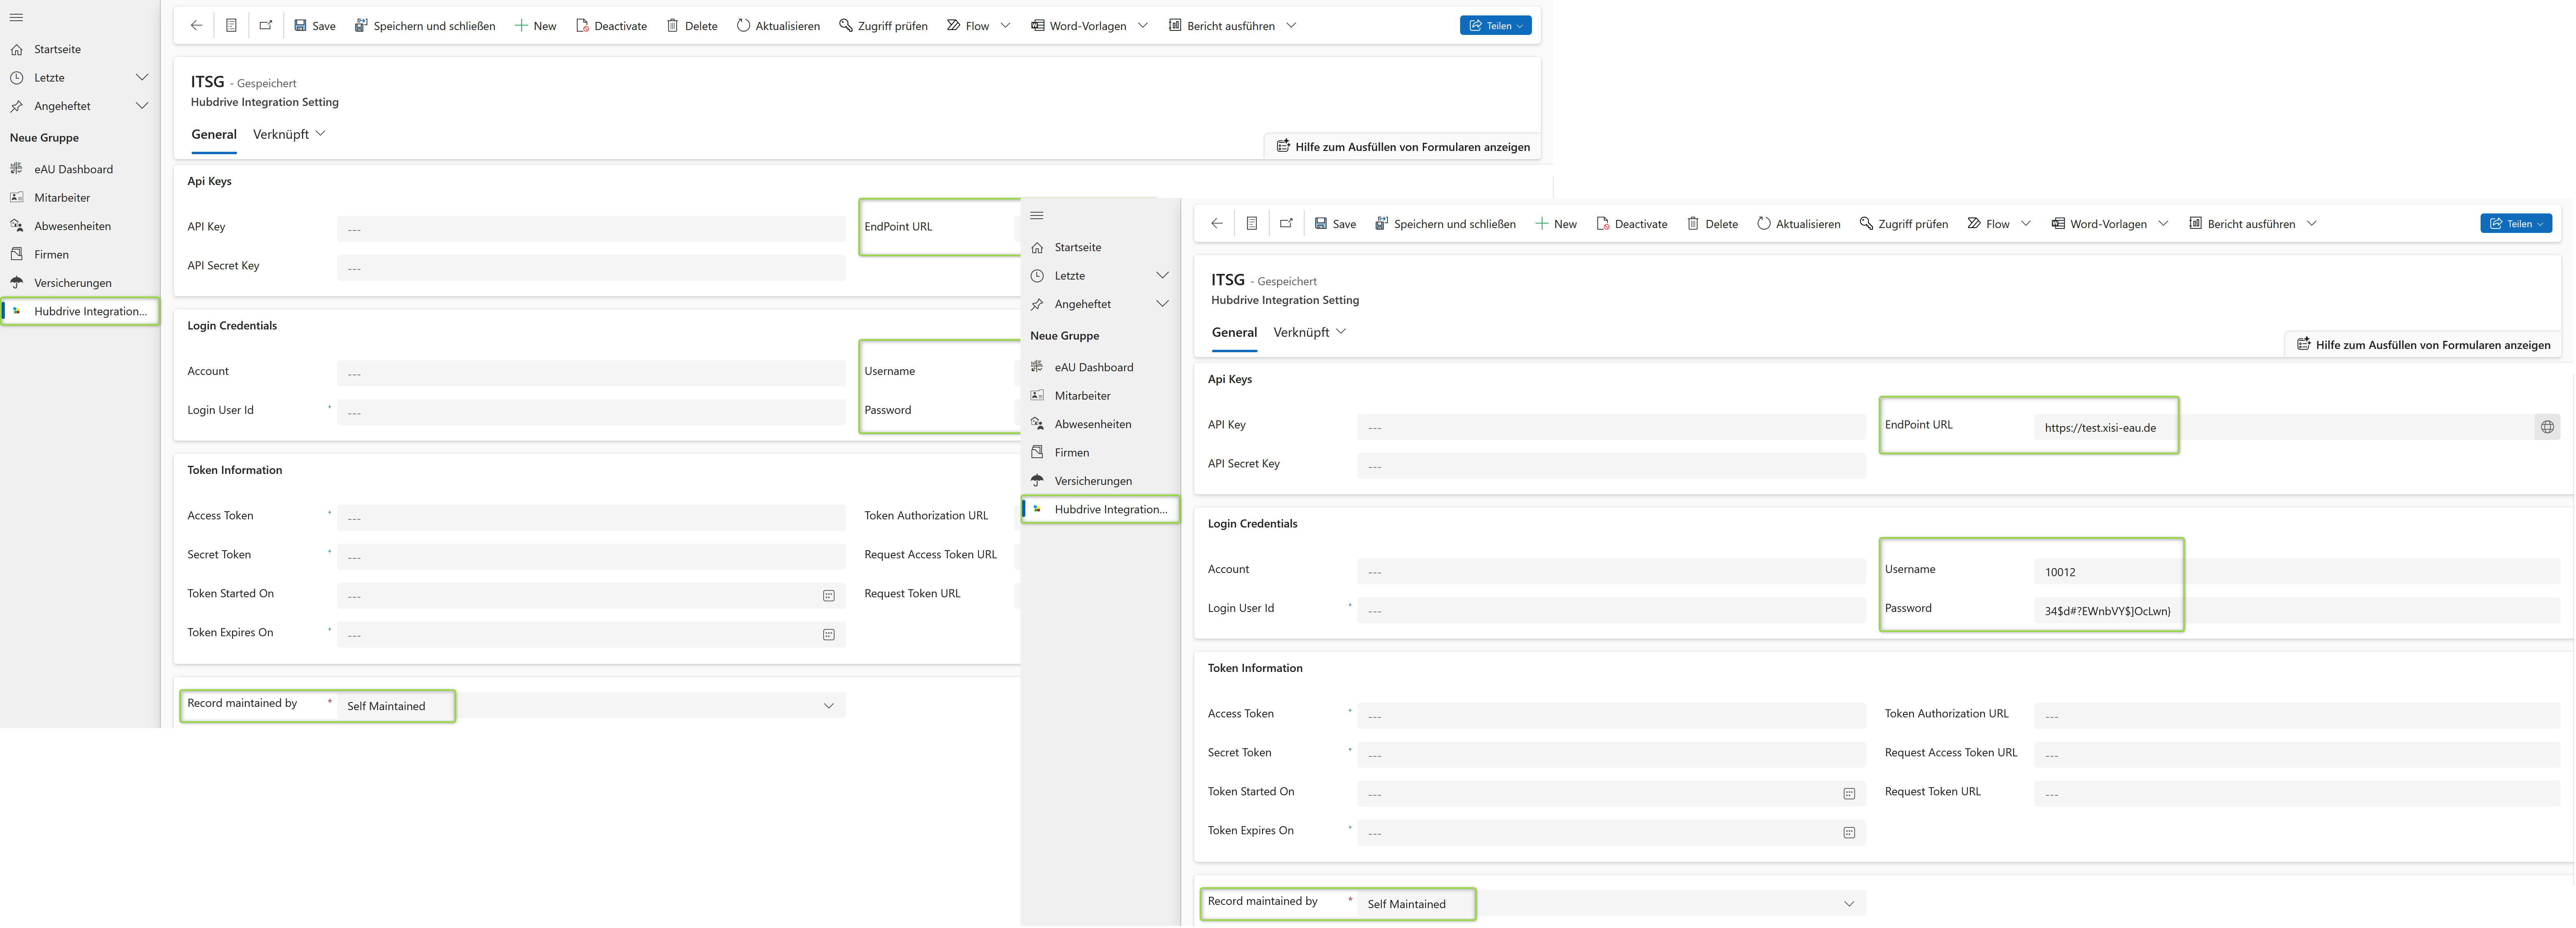Expand Letzte in the back window sidebar
This screenshot has height=928, width=2576.
tap(142, 77)
